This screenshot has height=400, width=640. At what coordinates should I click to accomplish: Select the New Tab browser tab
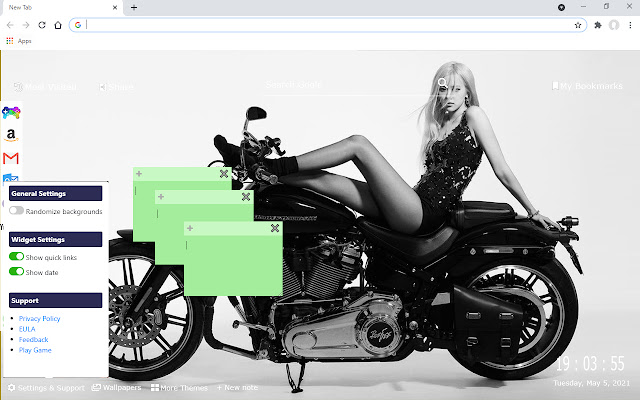tap(61, 7)
